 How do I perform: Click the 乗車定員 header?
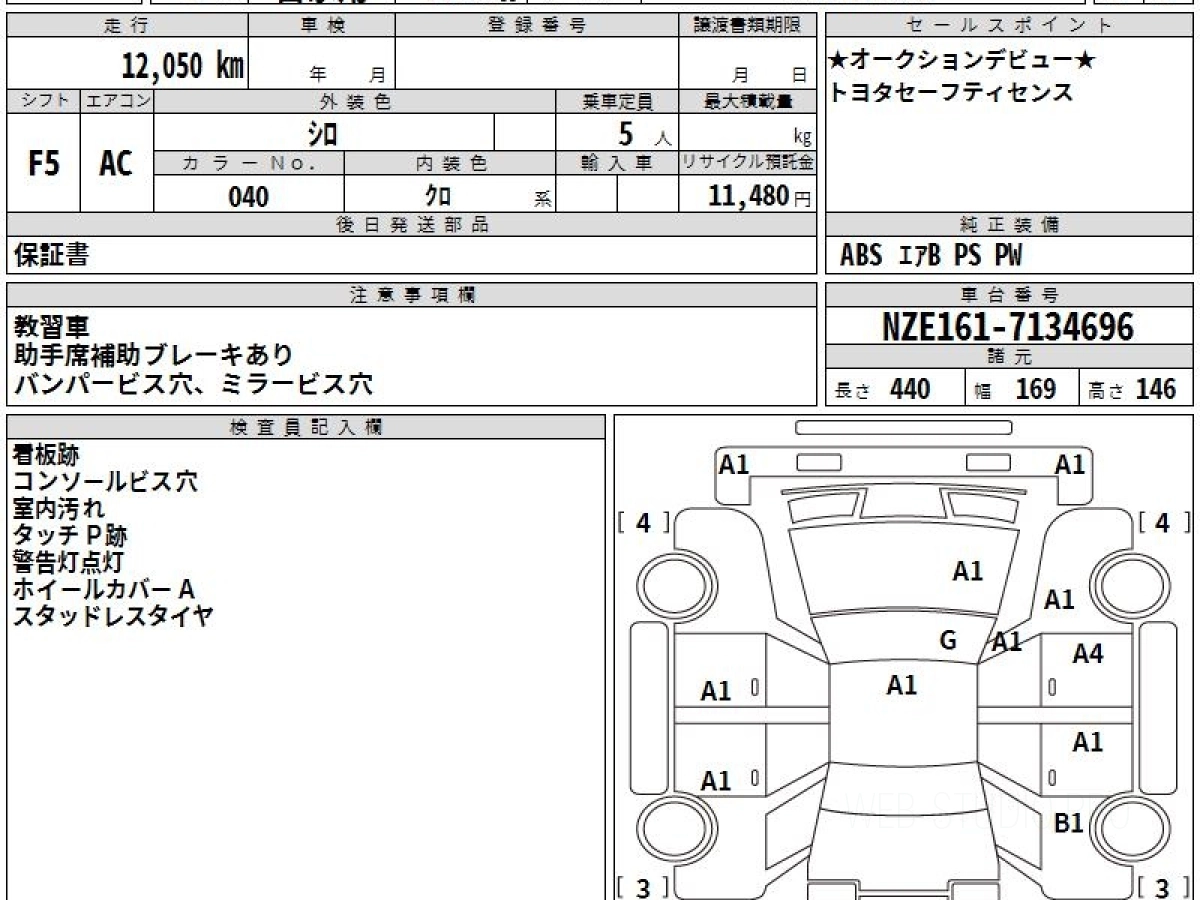[617, 101]
